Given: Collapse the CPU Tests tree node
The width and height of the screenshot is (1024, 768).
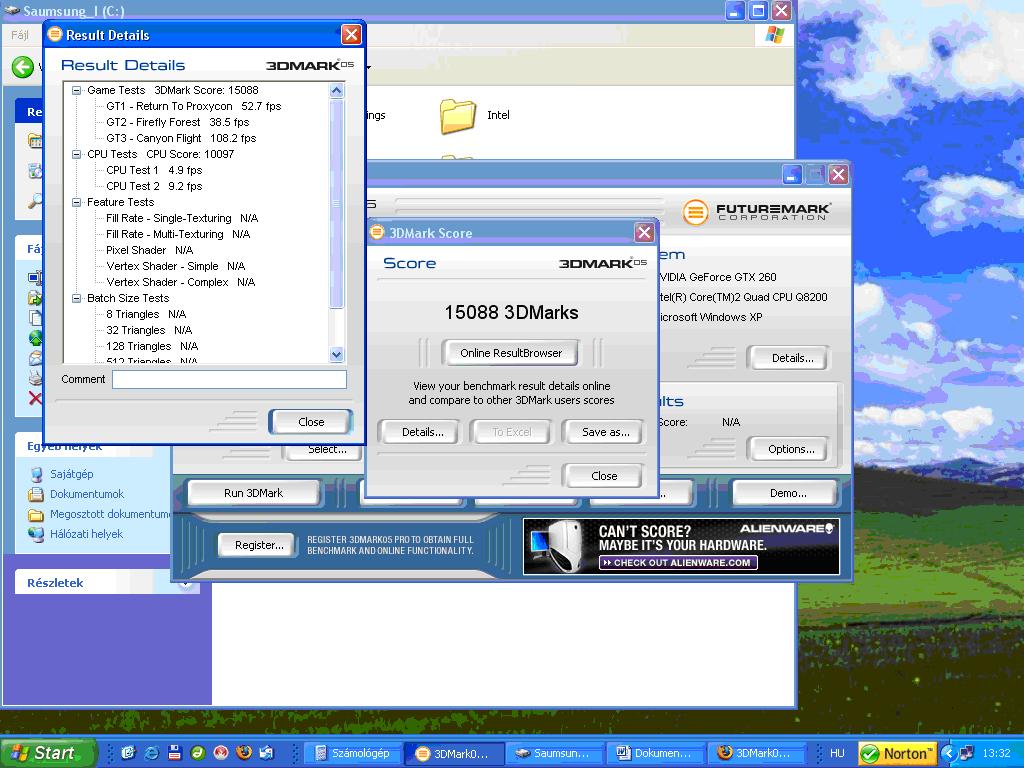Looking at the screenshot, I should 76,154.
